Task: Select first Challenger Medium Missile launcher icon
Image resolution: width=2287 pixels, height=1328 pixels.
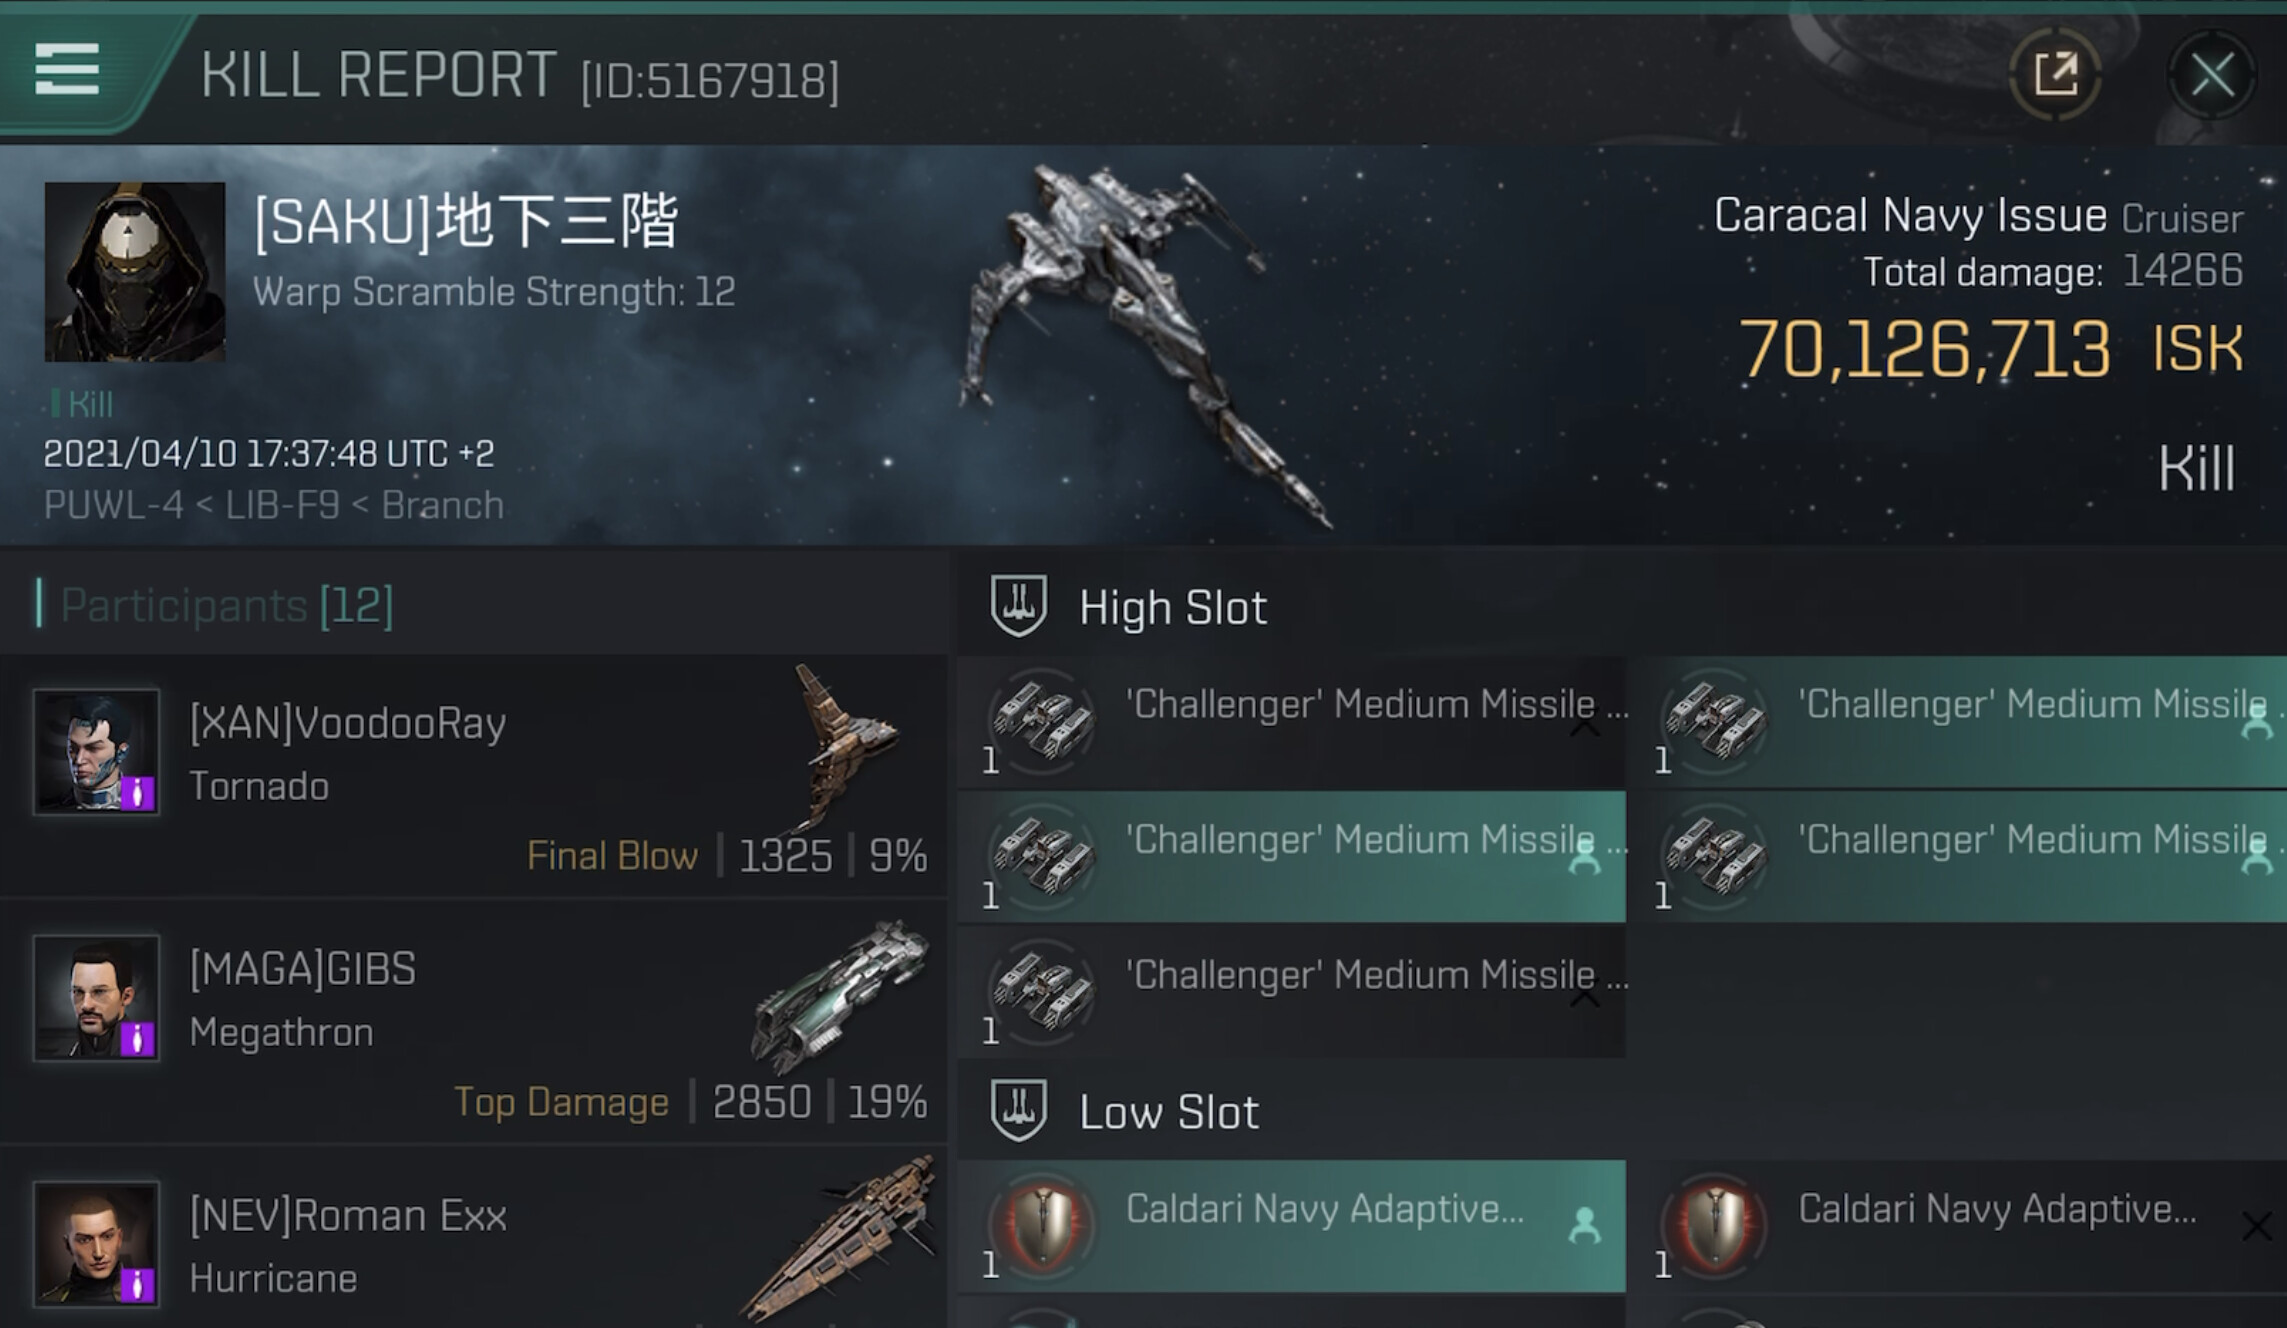Action: click(1041, 719)
